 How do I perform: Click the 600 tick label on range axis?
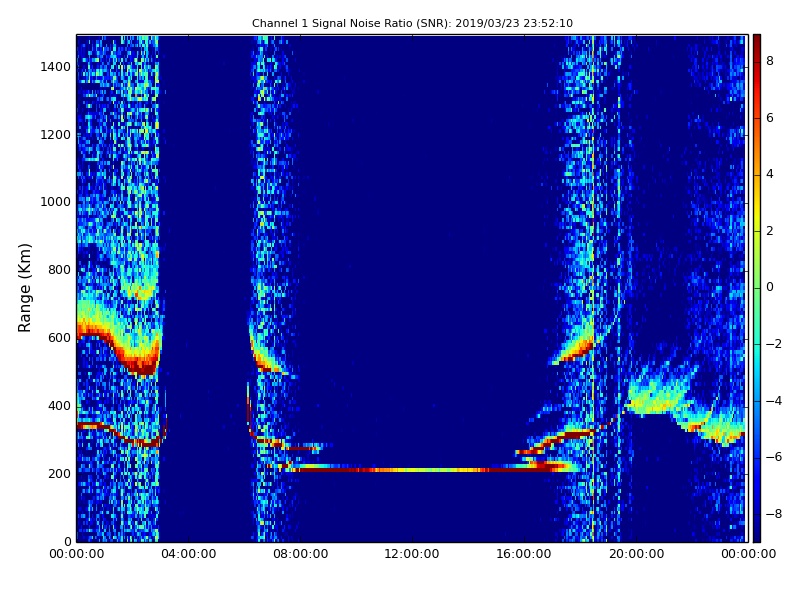coord(59,338)
